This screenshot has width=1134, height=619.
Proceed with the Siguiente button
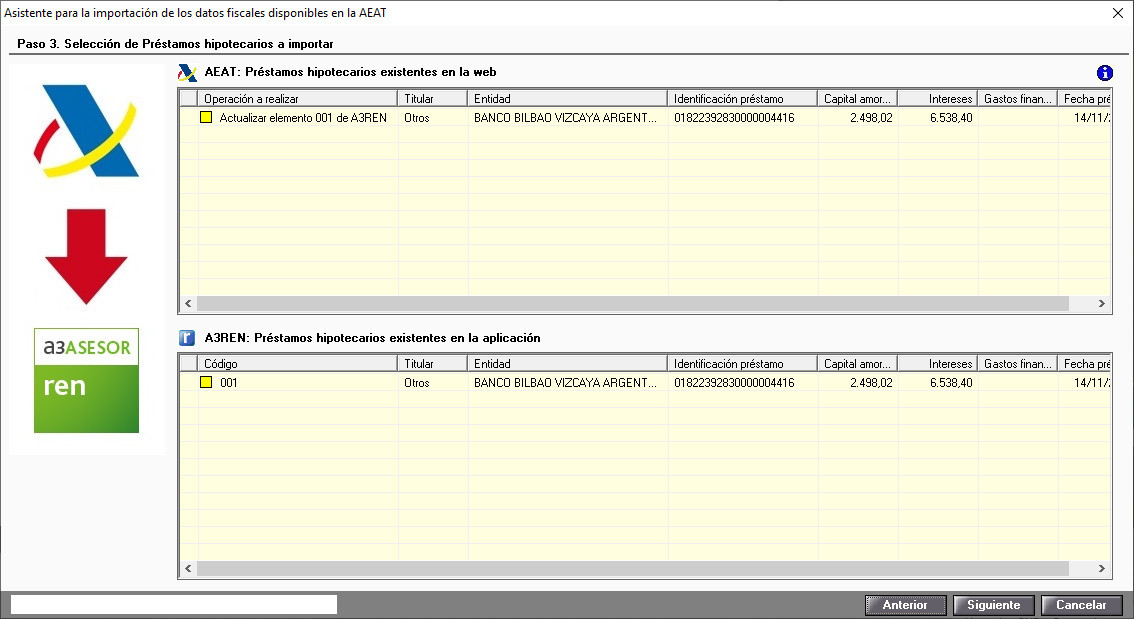click(x=993, y=605)
